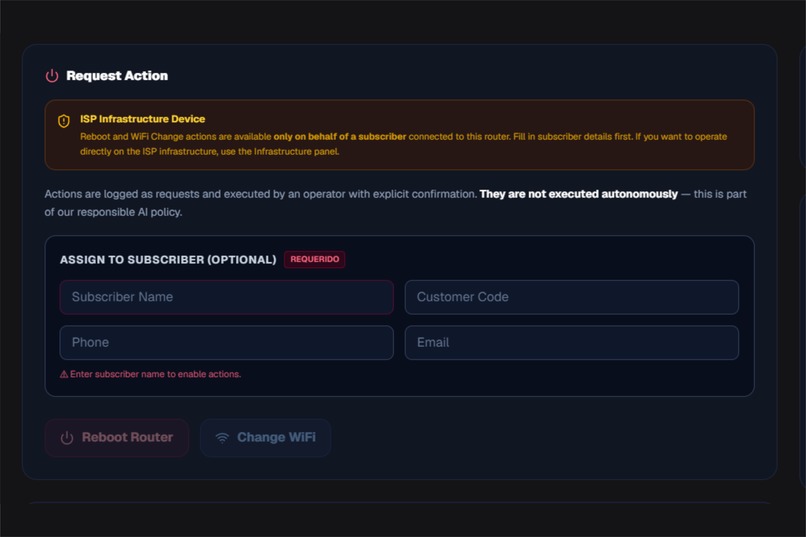Viewport: 806px width, 537px height.
Task: Click the ISP Infrastructure Device title
Action: click(142, 119)
